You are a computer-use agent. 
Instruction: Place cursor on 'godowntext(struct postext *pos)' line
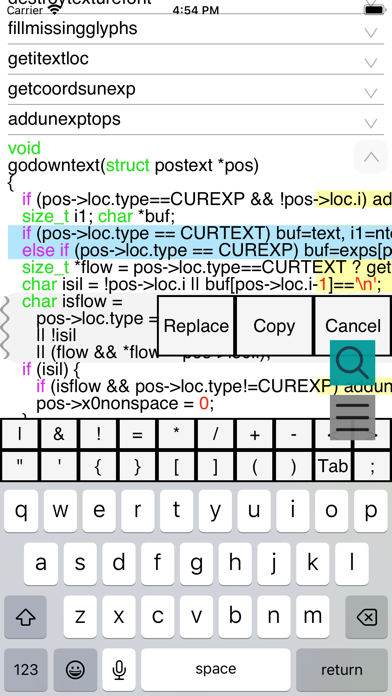coord(133,166)
